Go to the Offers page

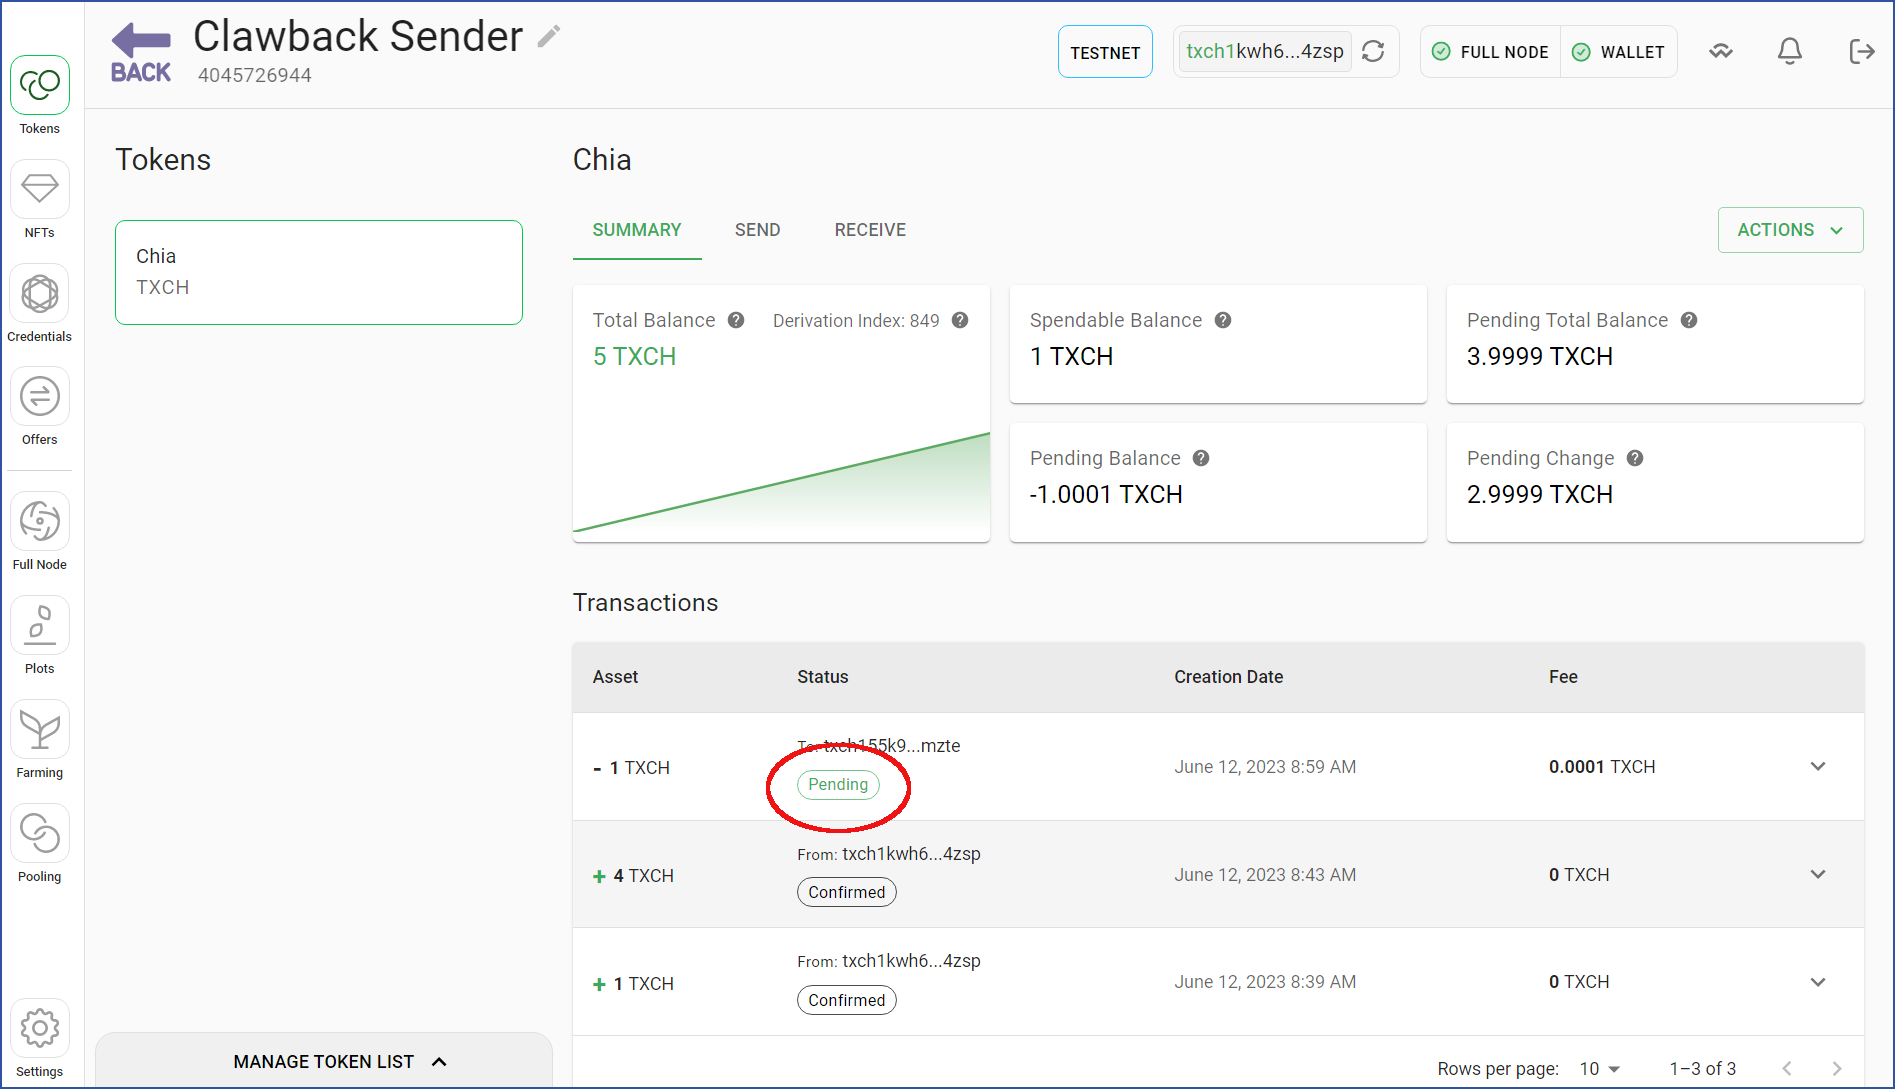click(40, 407)
